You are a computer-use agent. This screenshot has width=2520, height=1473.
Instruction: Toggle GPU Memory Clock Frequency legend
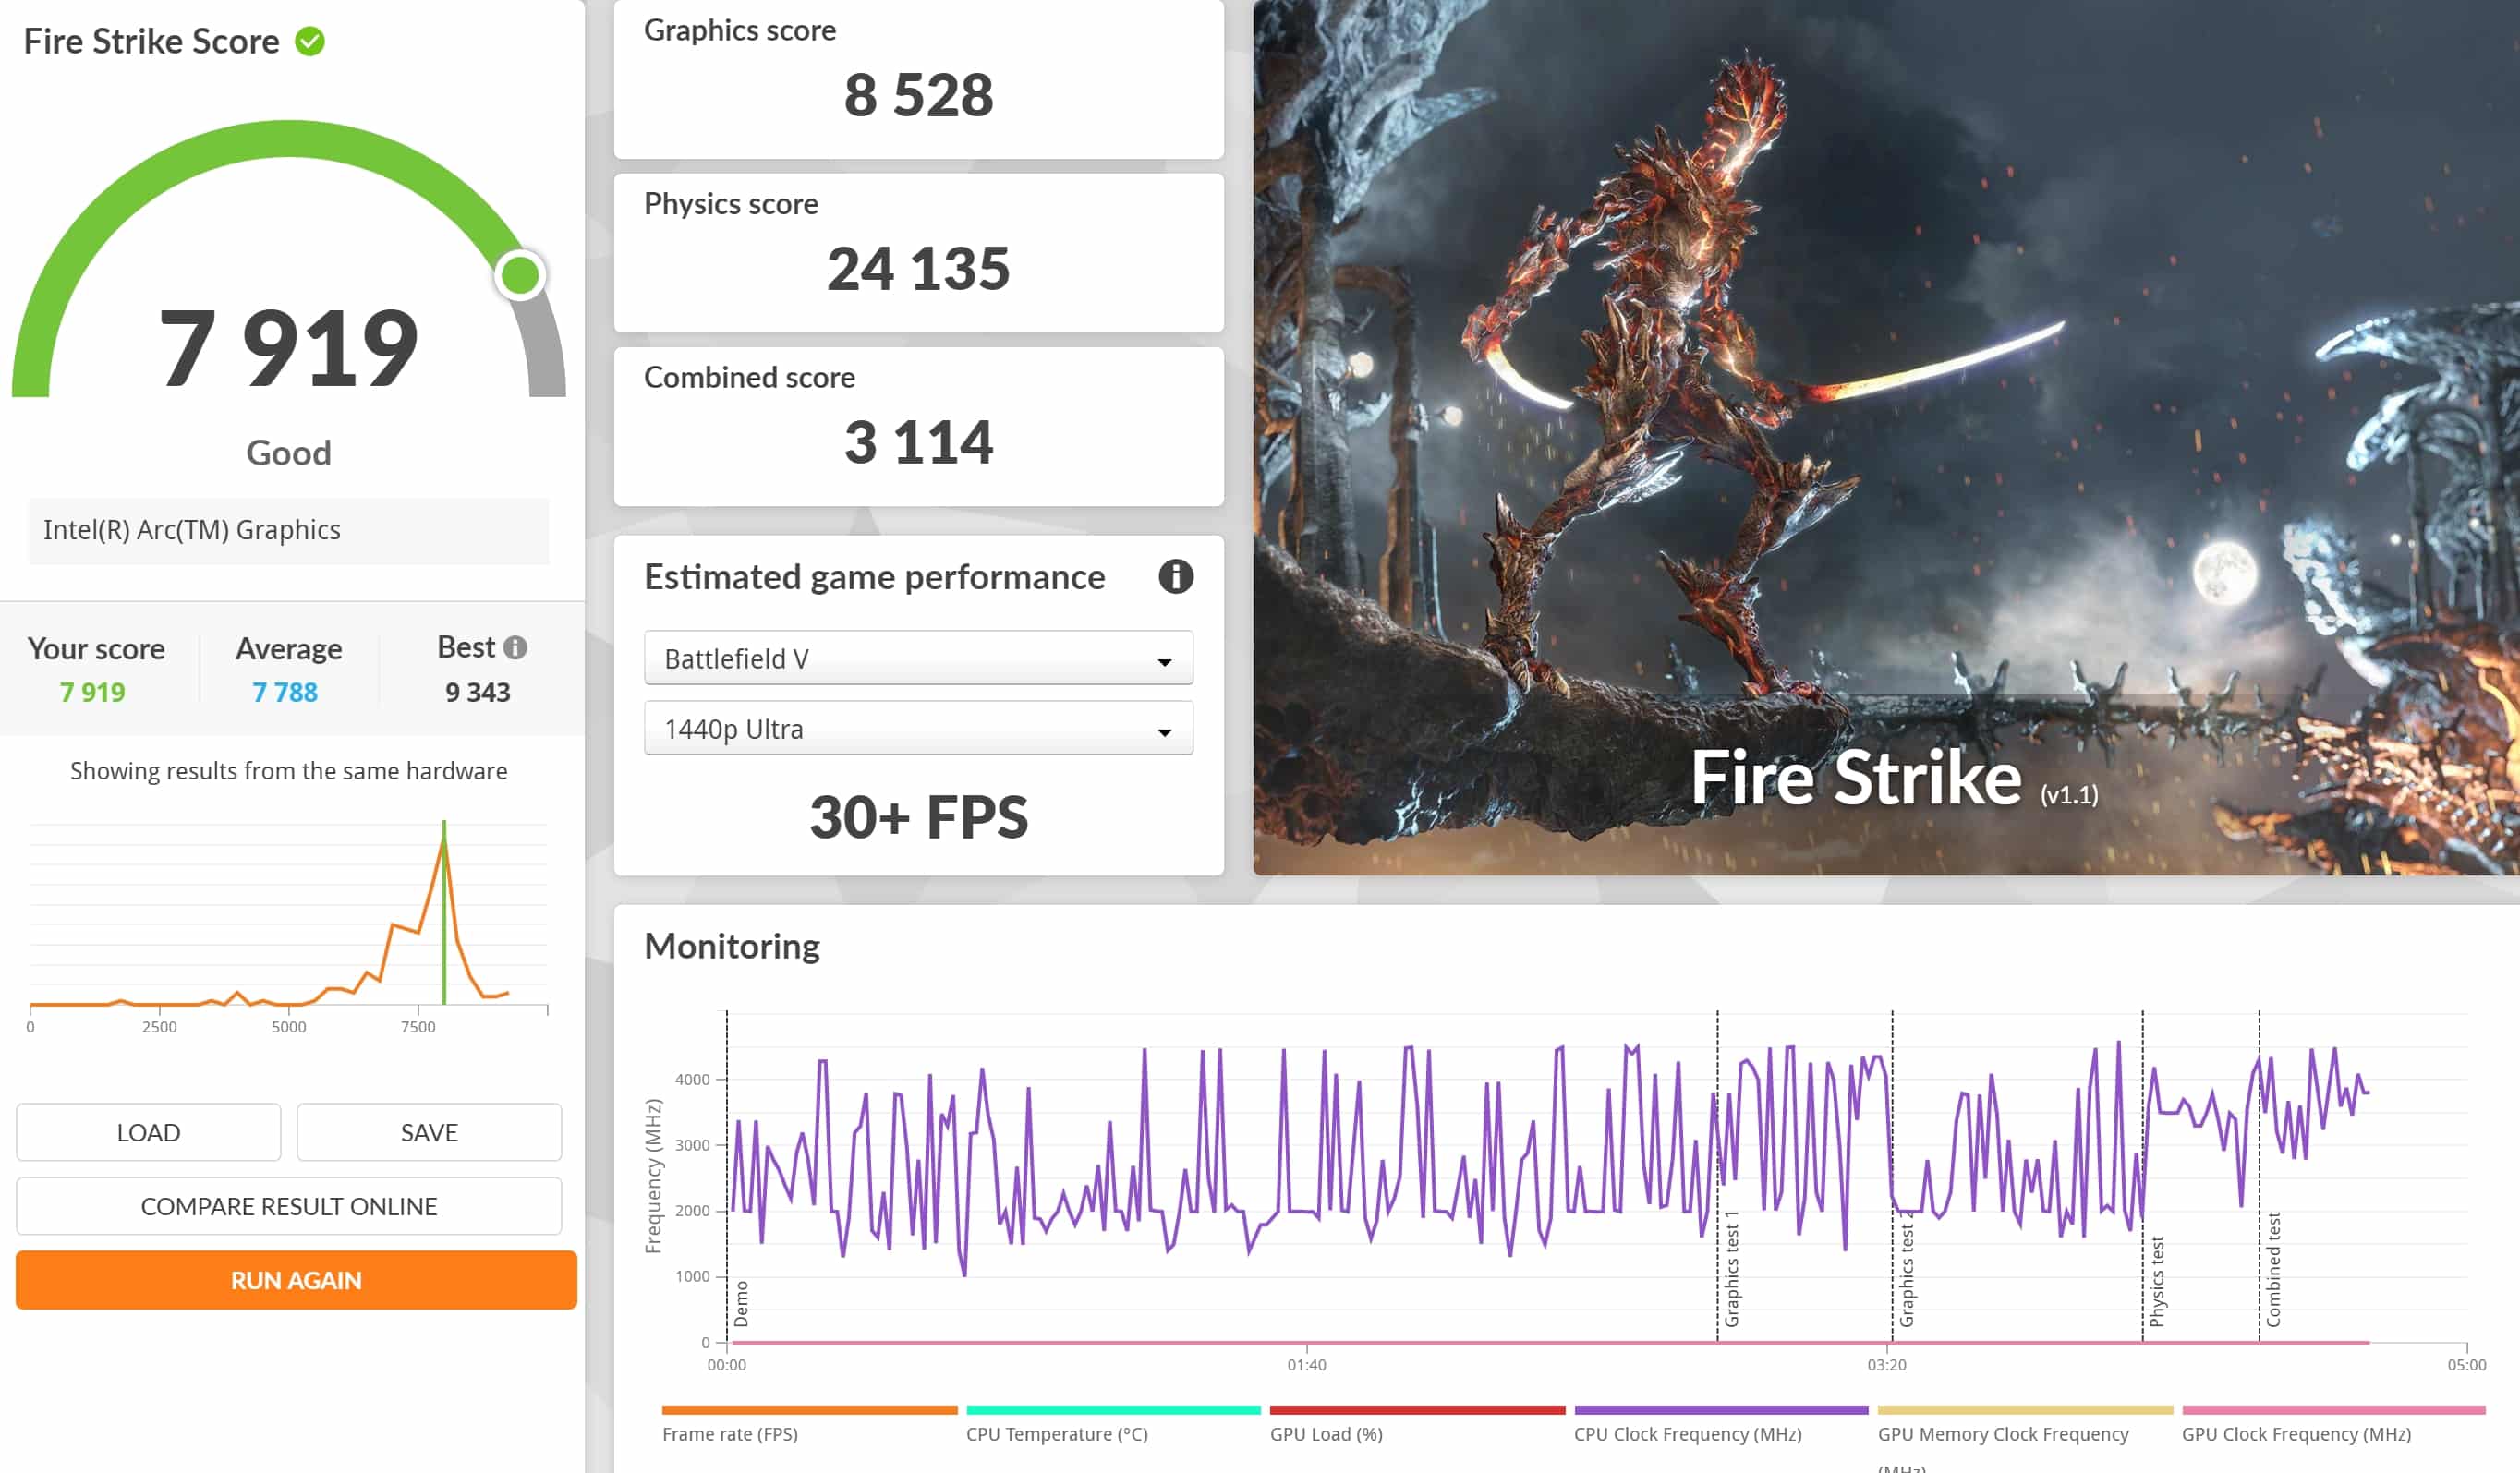[2002, 1434]
